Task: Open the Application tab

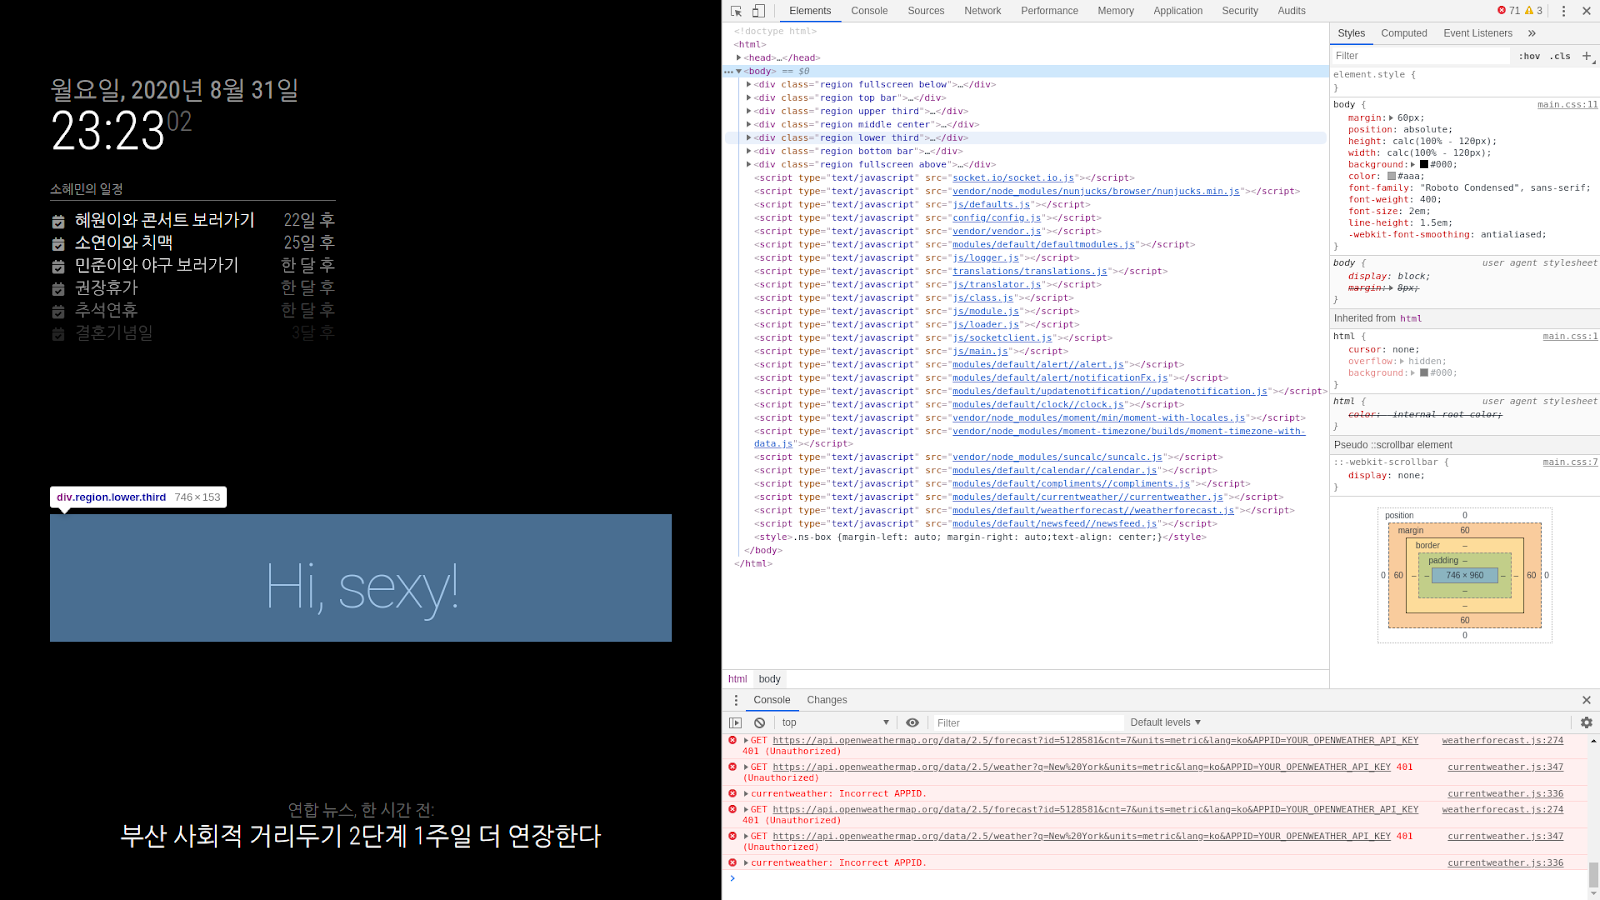Action: 1178,11
